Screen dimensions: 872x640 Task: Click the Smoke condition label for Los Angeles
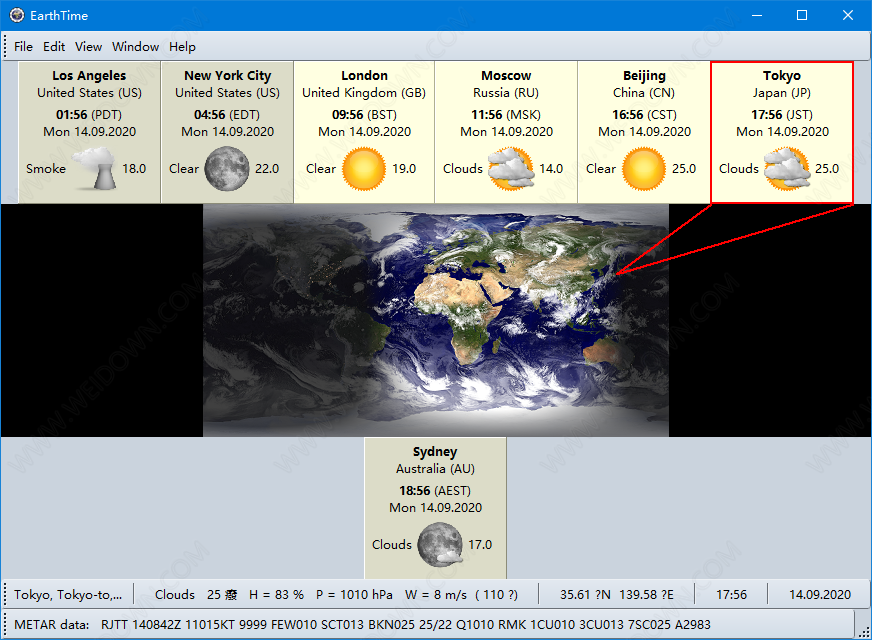tap(46, 168)
